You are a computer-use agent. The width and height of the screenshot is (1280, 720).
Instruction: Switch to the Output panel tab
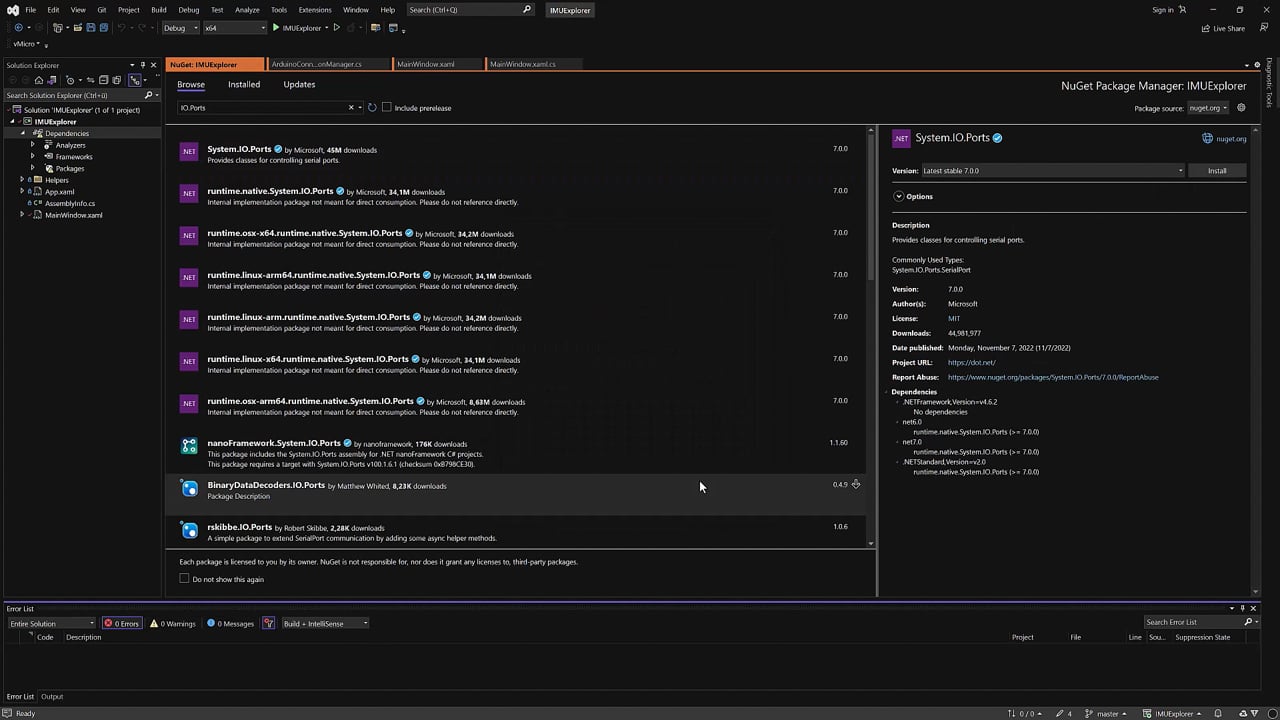tap(52, 696)
